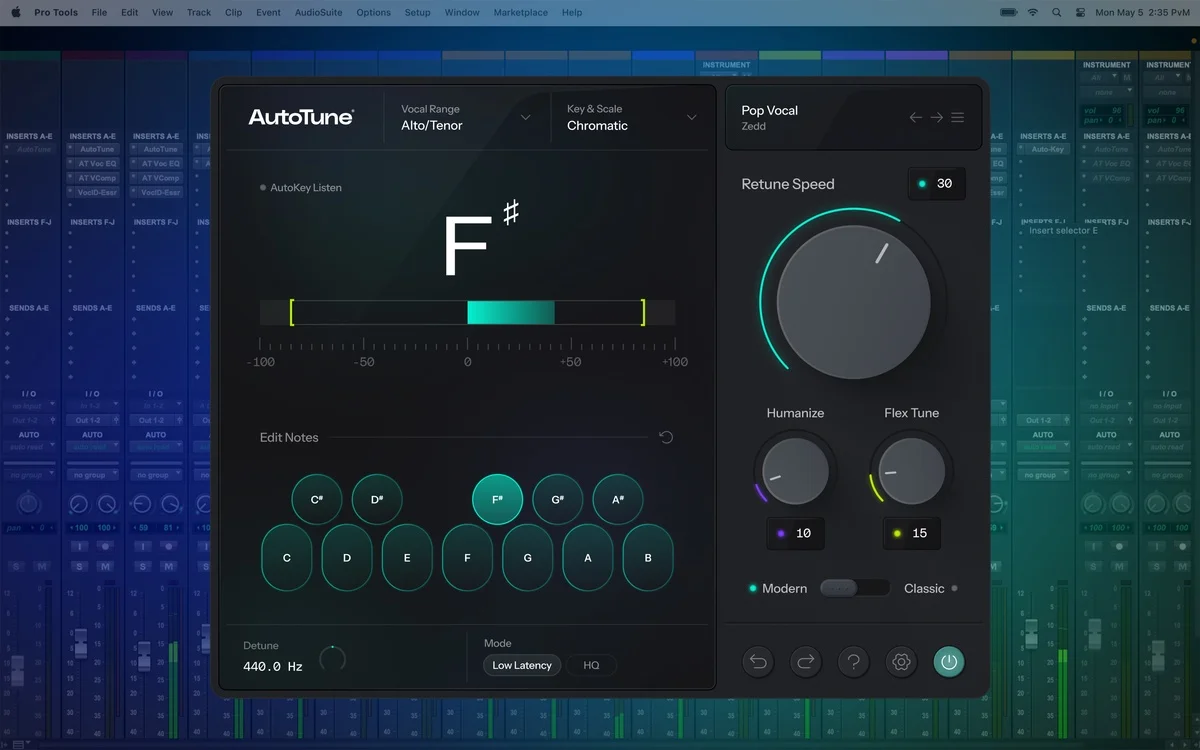Reset Edit Notes with the revert icon
This screenshot has height=750, width=1200.
coord(666,437)
